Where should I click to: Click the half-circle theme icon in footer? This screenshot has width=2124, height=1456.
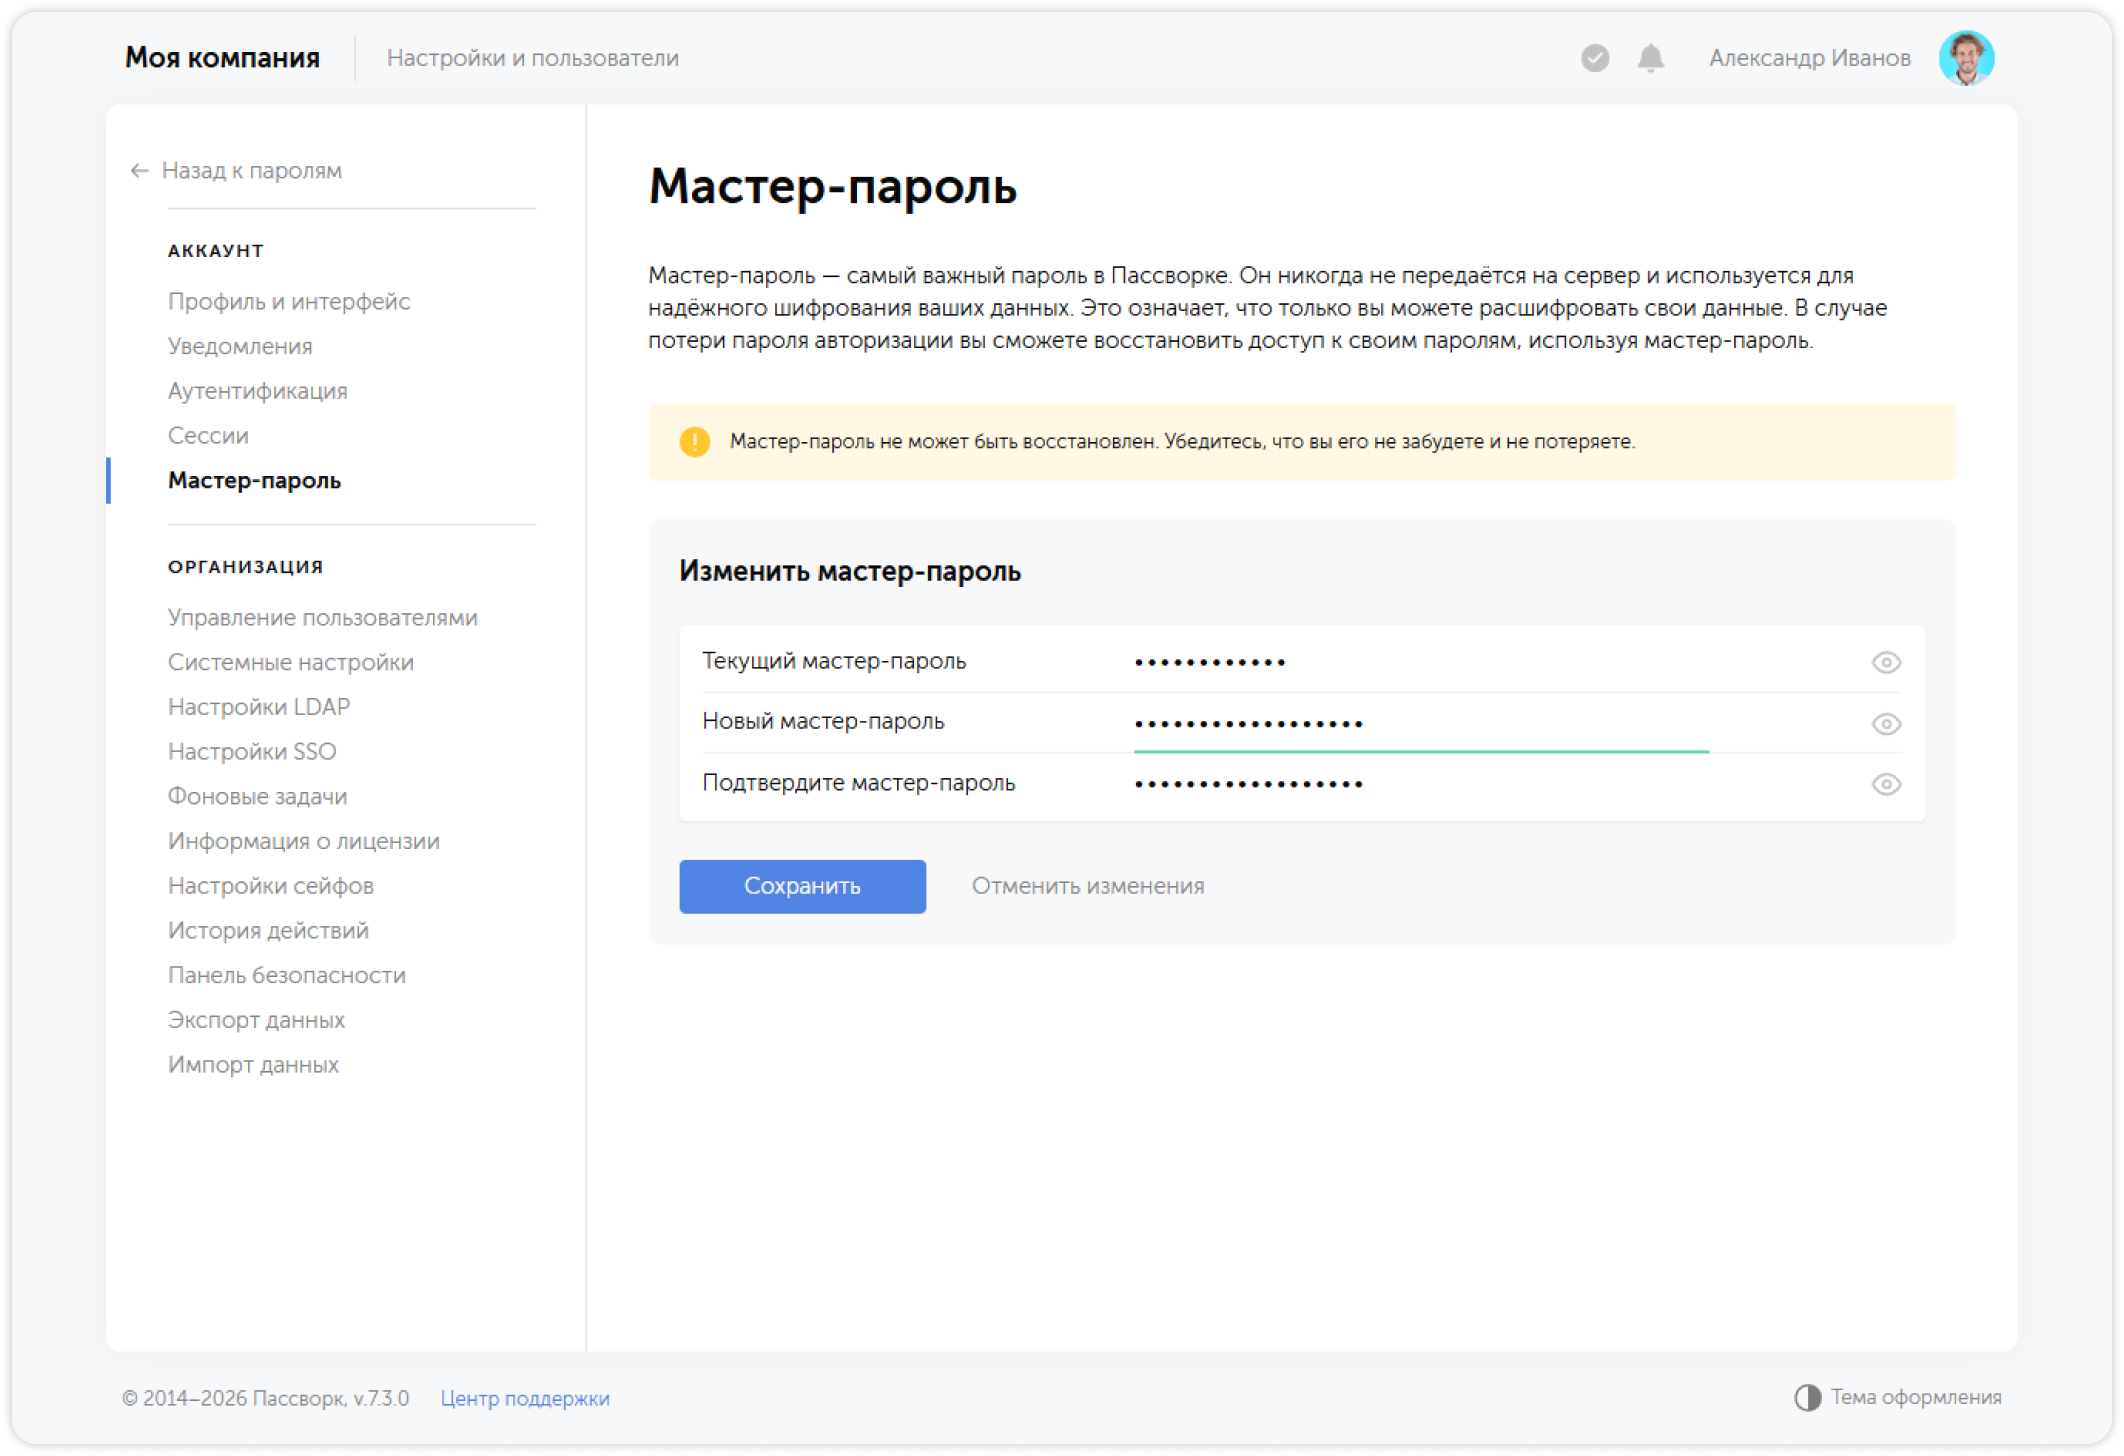(1807, 1397)
